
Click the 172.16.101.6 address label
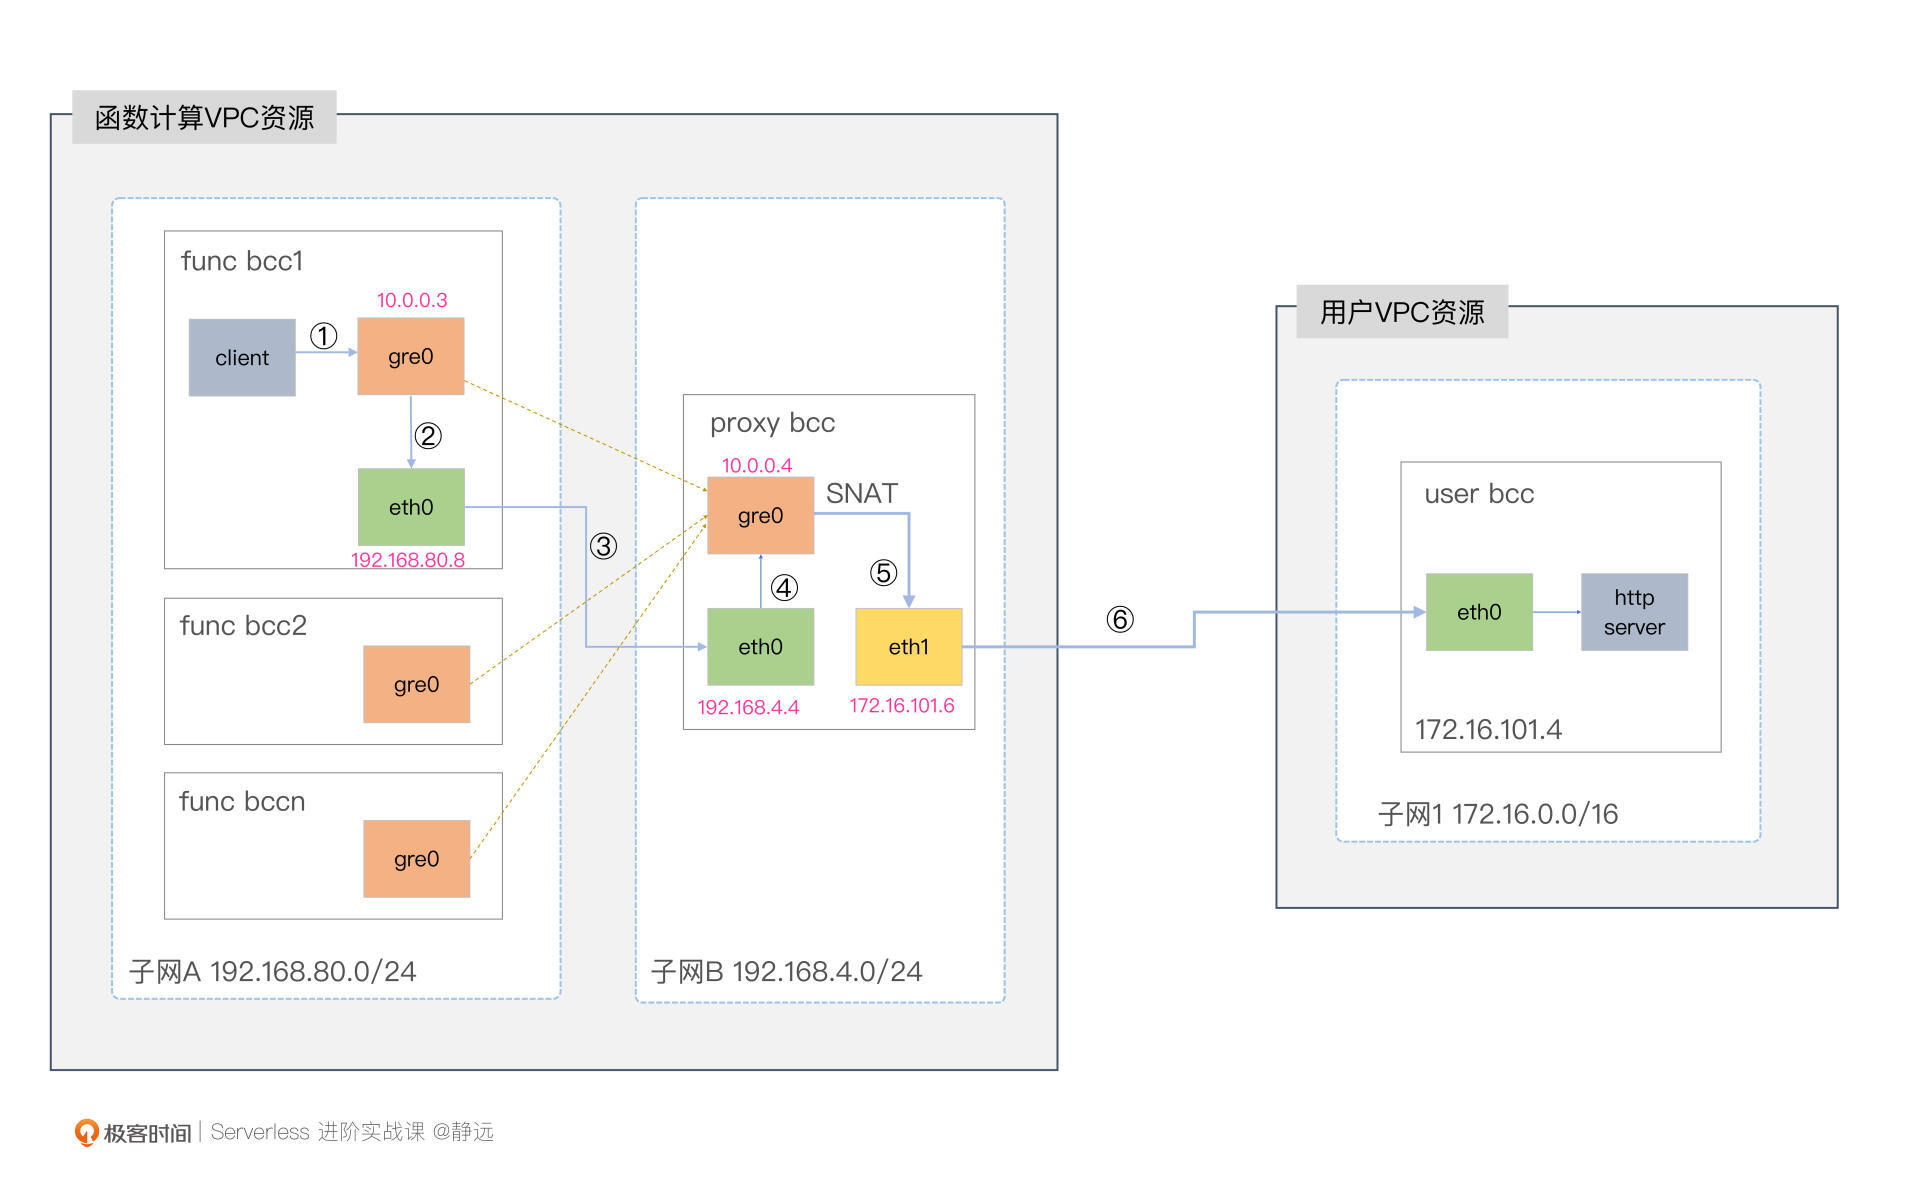click(x=901, y=706)
